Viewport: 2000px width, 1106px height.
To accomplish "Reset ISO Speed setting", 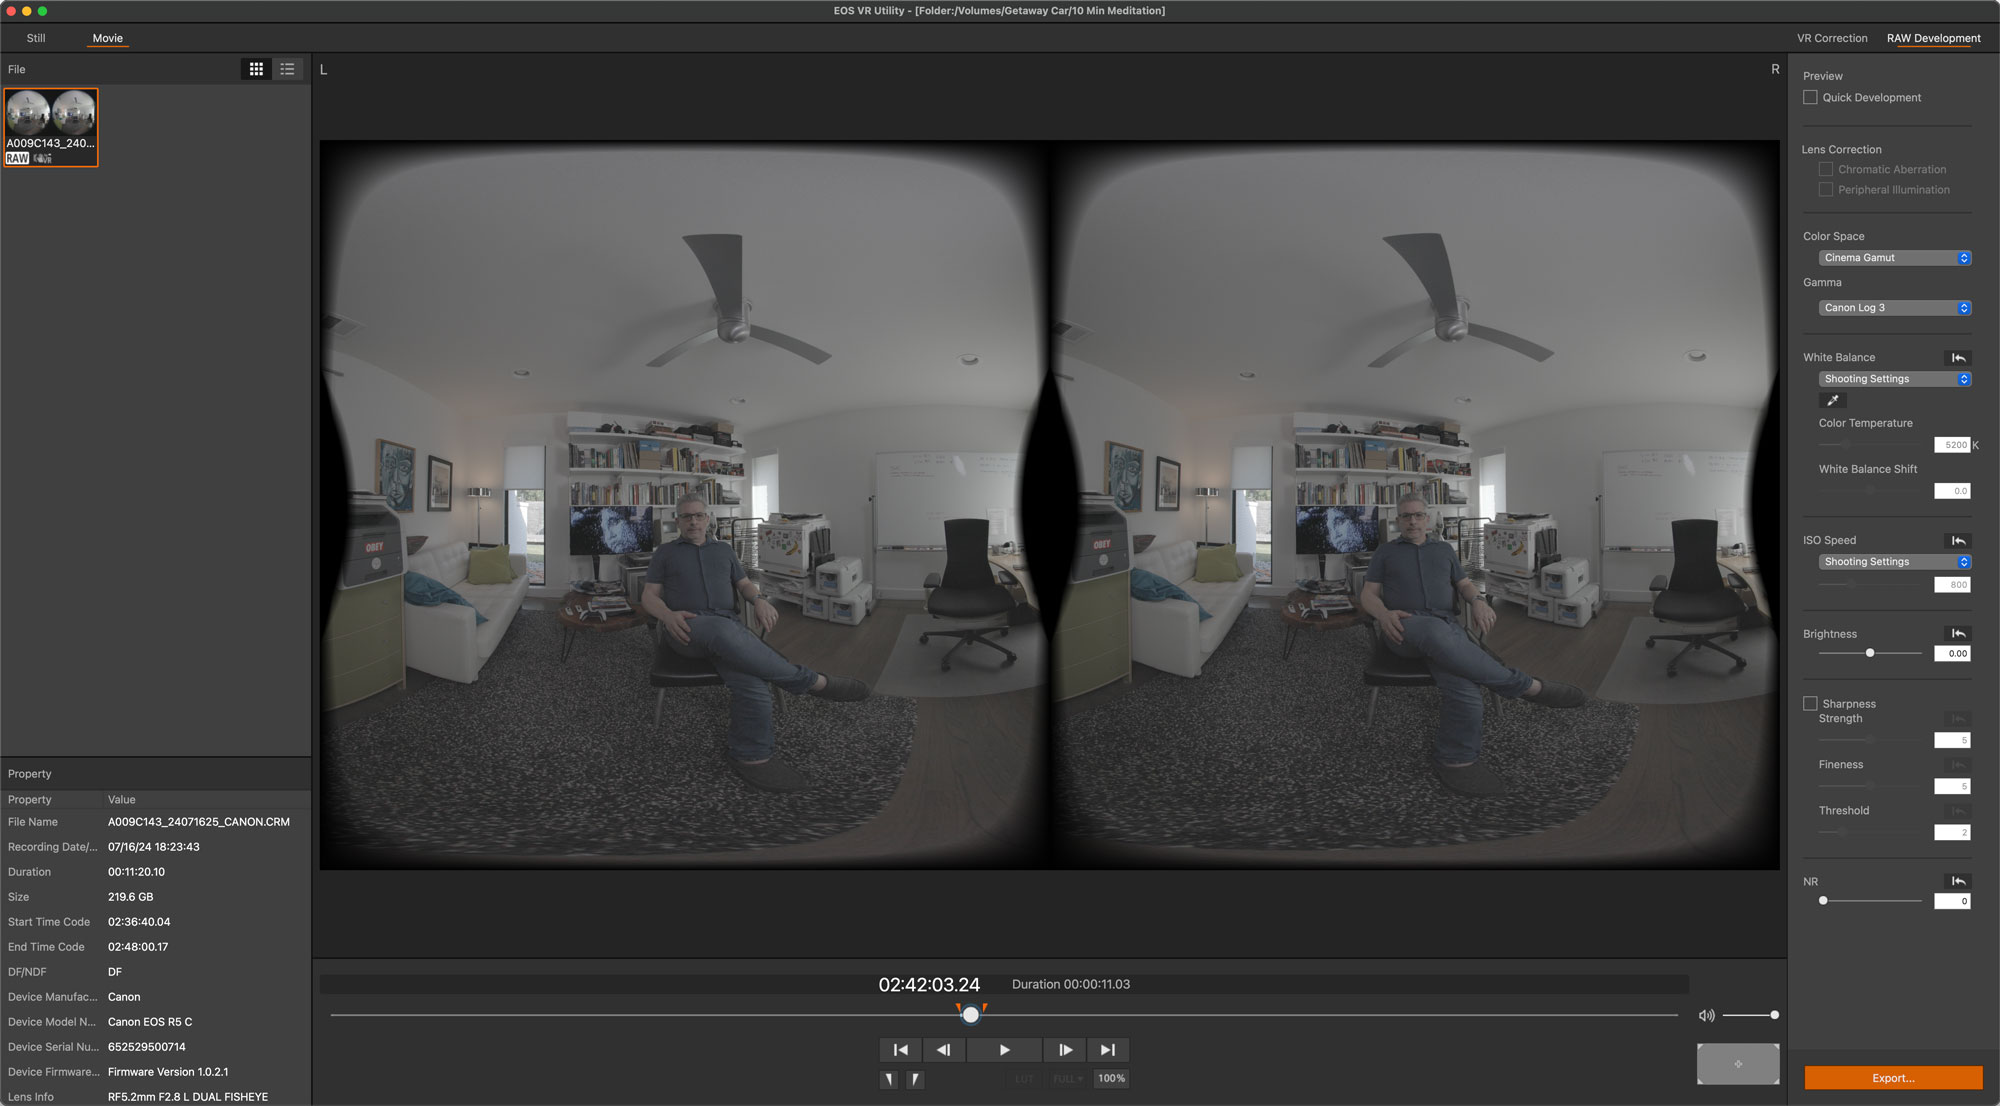I will (x=1958, y=541).
